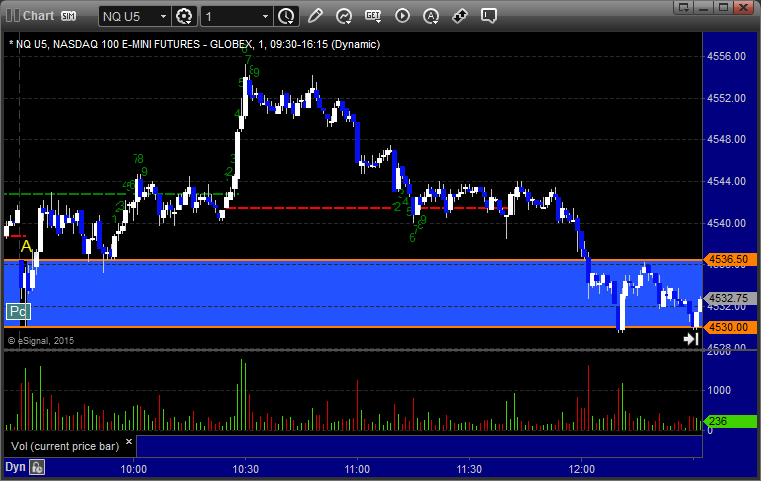761x481 pixels.
Task: Jump to latest bar arrow icon
Action: 691,338
